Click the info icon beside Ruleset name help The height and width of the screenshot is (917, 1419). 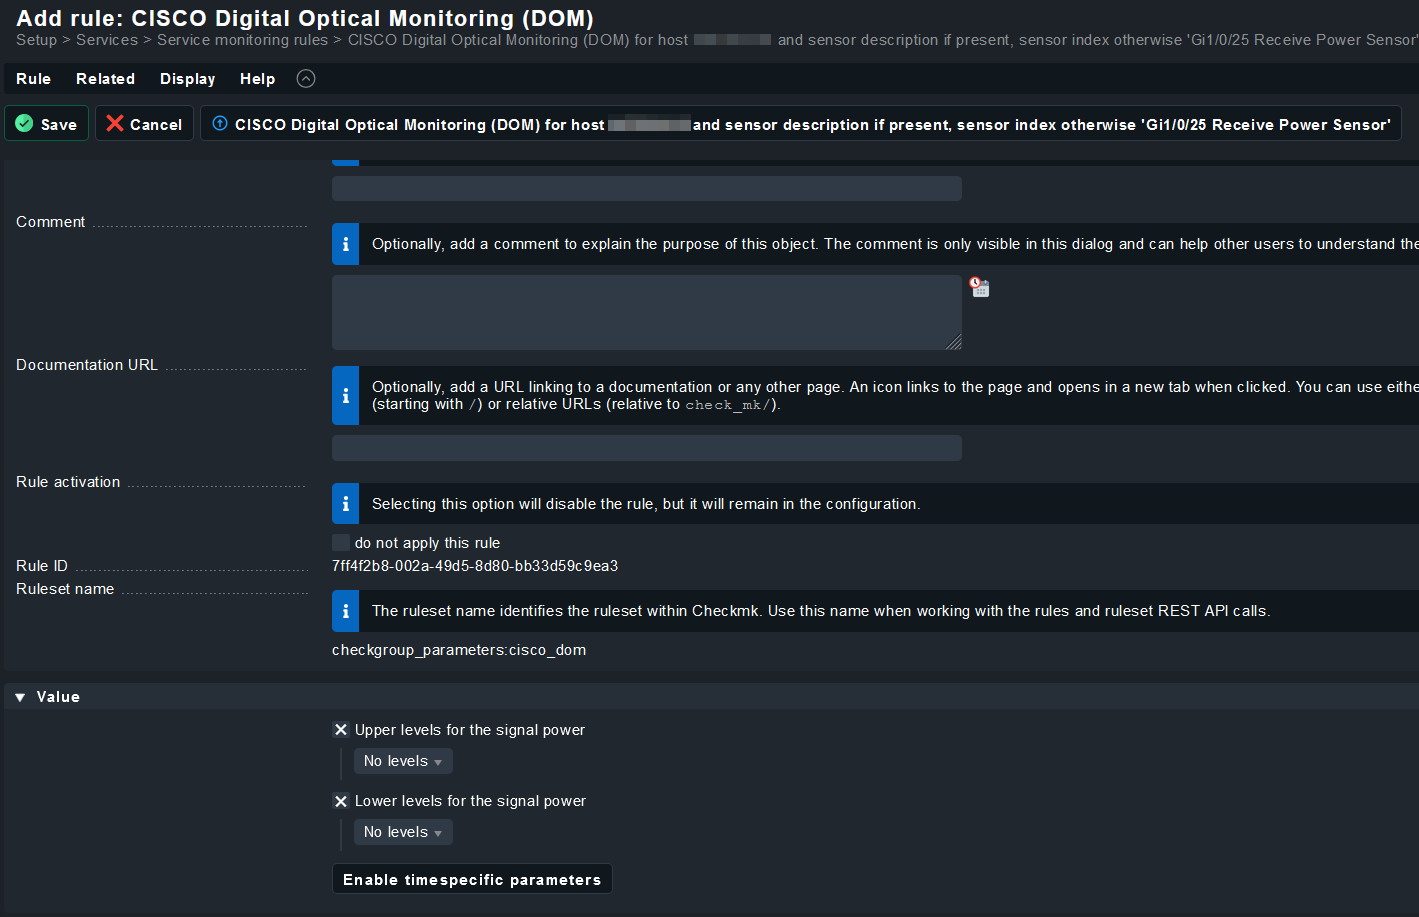tap(346, 611)
